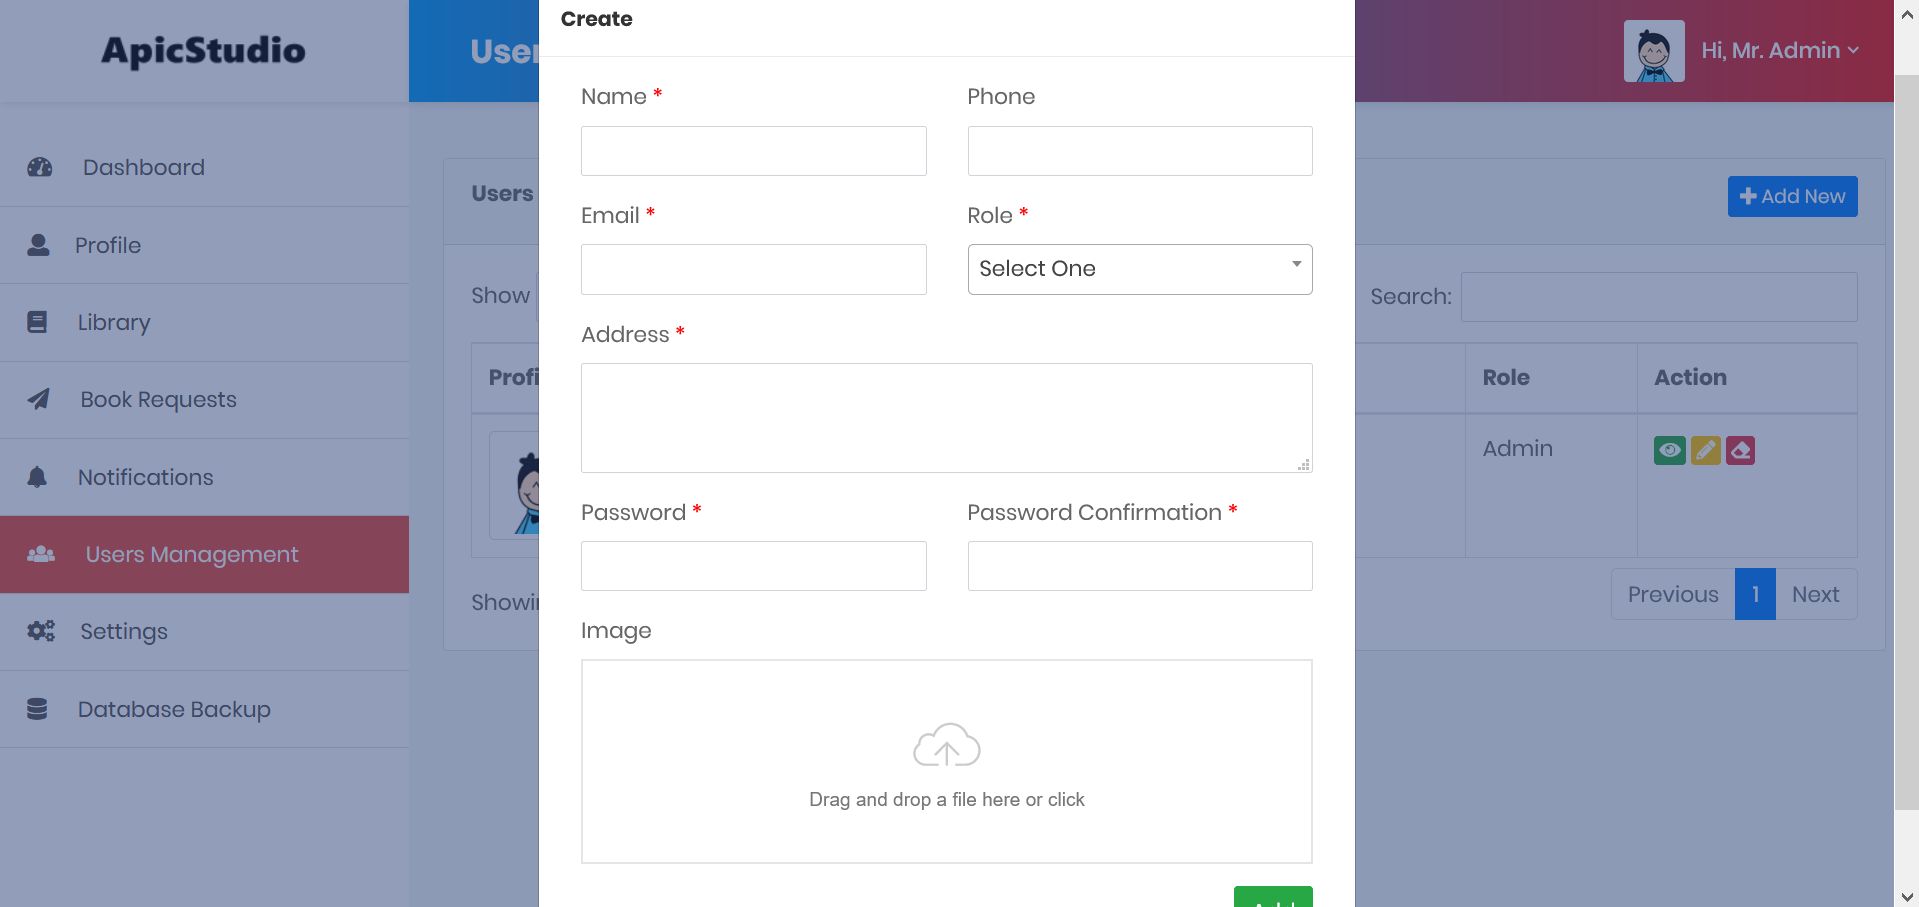Click the Library book icon
The image size is (1919, 907).
click(37, 322)
